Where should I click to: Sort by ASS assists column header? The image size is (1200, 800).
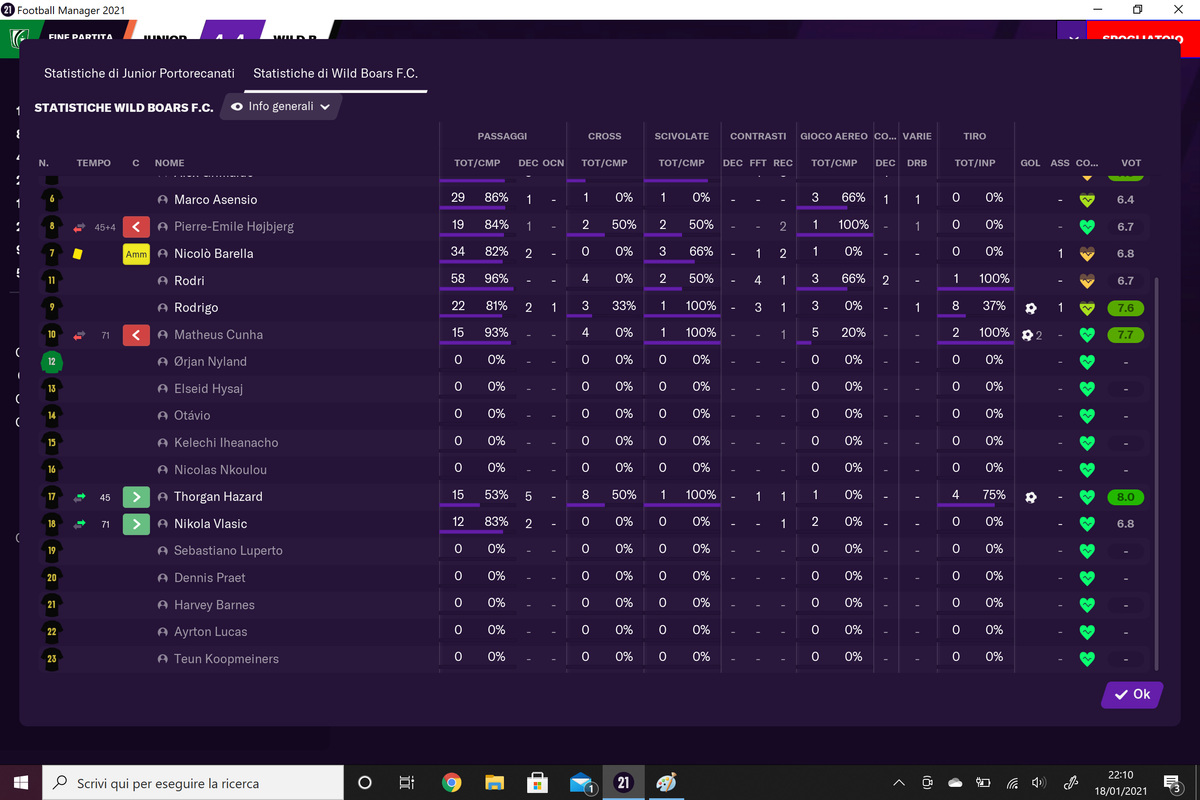[1060, 163]
